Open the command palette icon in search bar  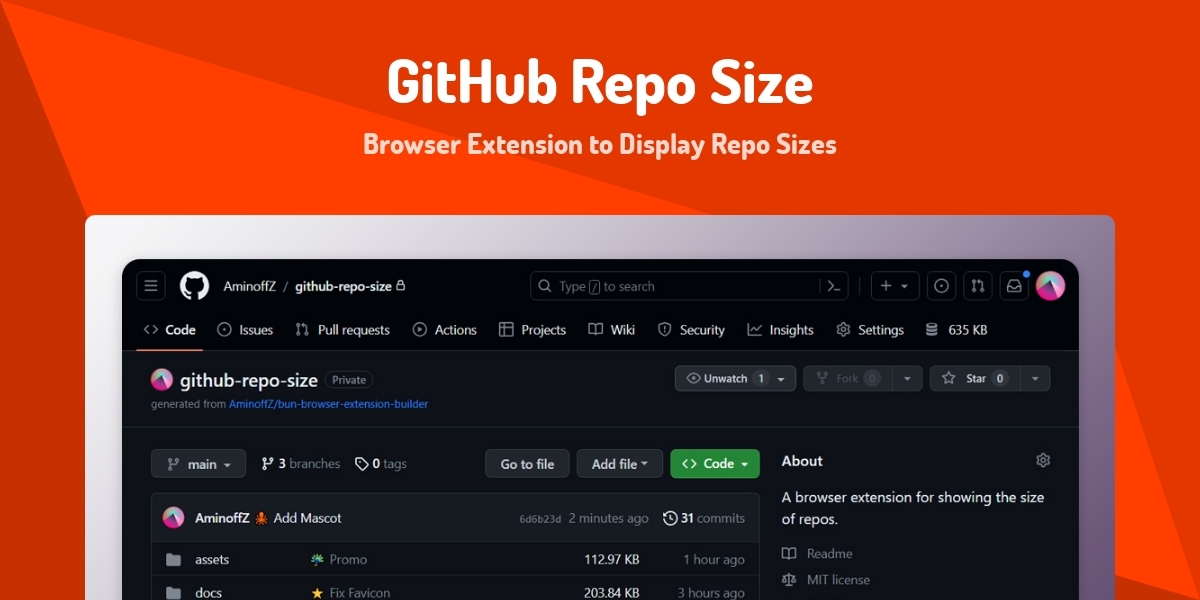click(x=833, y=286)
